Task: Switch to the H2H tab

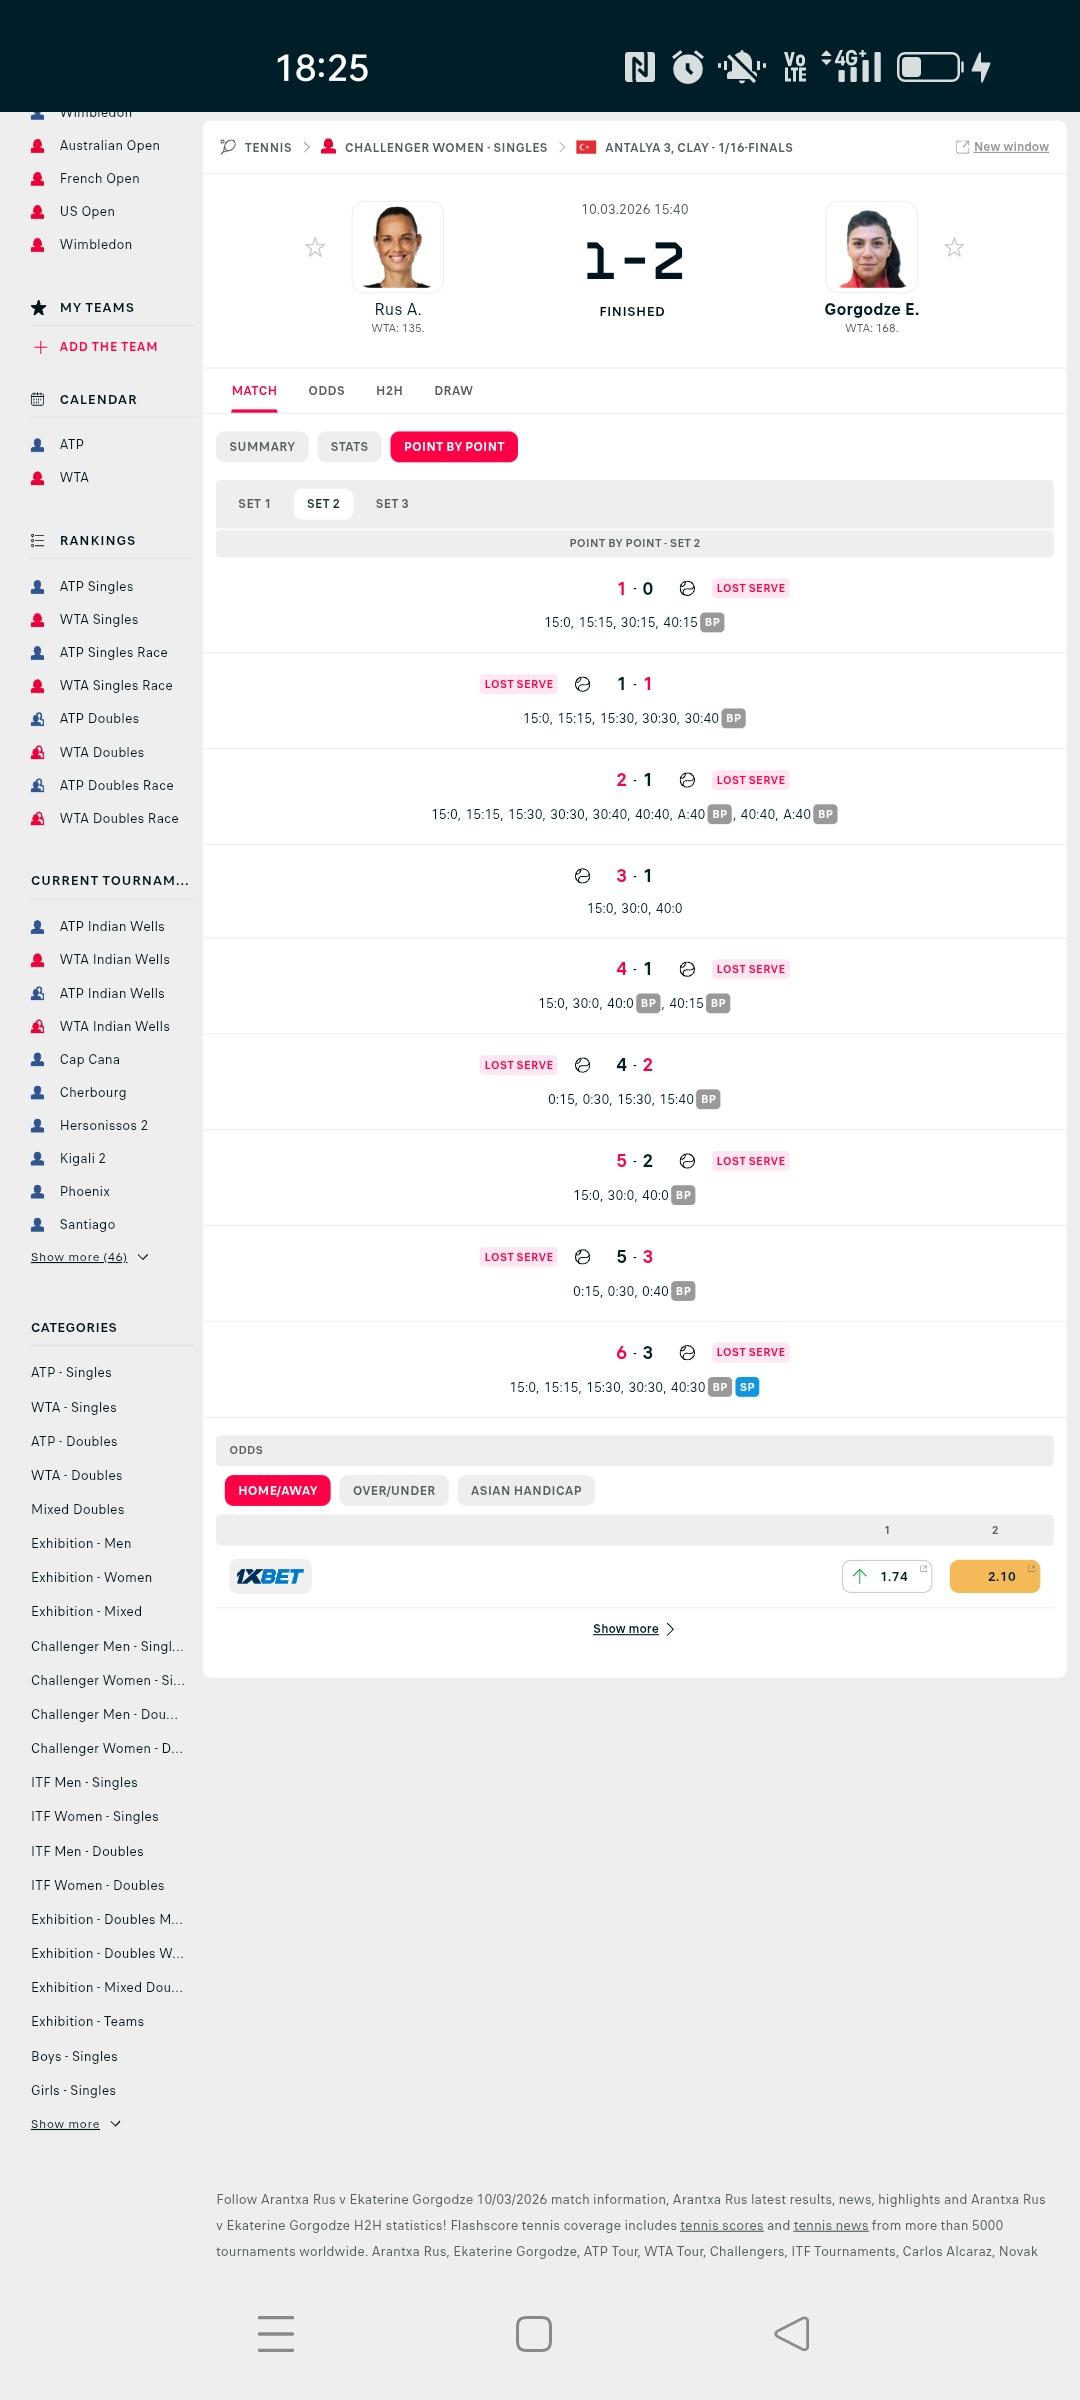Action: click(x=389, y=391)
